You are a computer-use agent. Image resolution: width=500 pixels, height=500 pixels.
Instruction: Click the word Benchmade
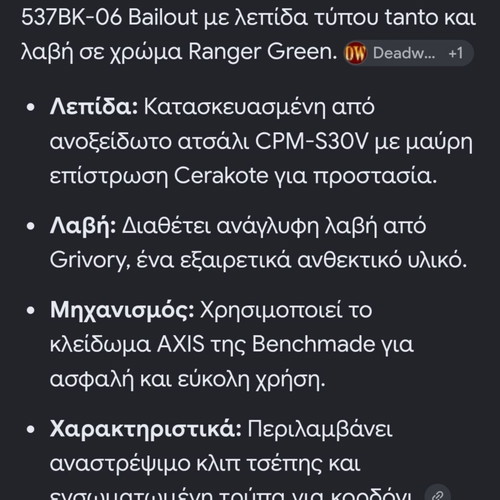(313, 344)
